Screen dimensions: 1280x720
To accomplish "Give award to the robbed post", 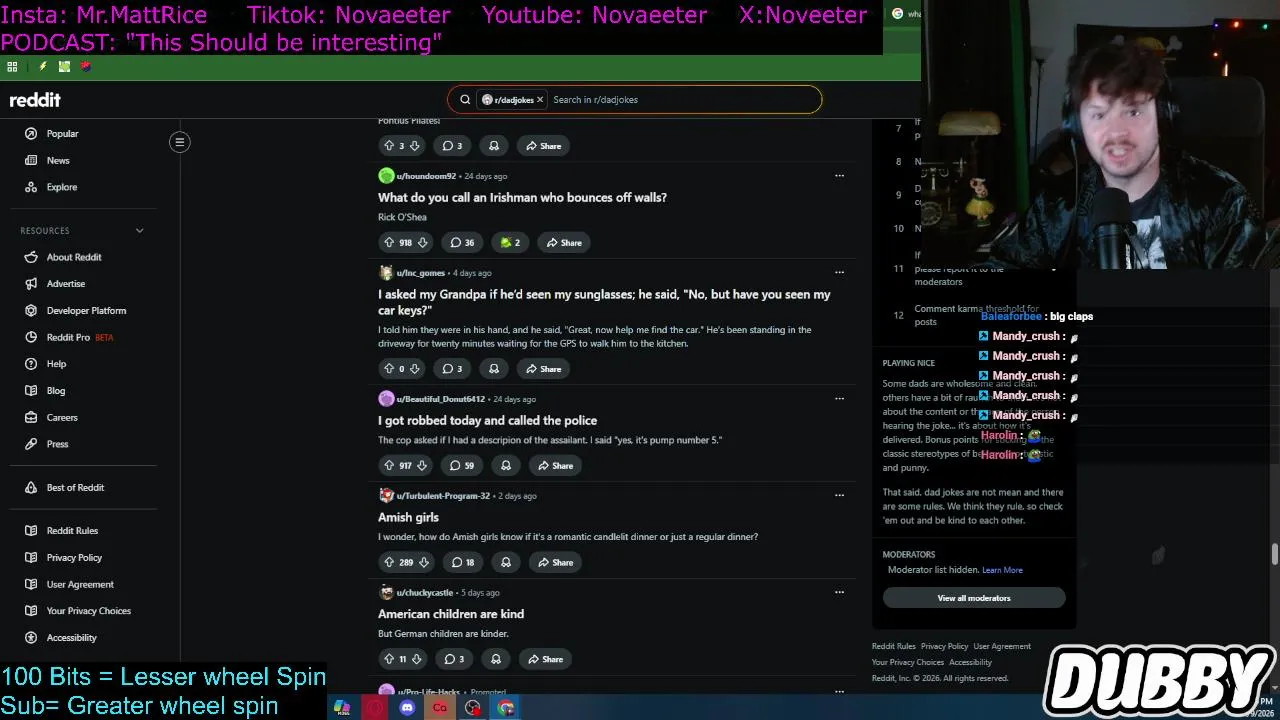I will (506, 465).
